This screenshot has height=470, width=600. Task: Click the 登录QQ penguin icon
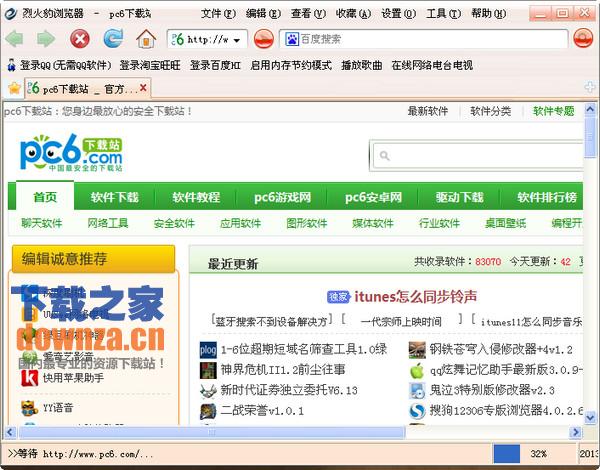click(11, 65)
